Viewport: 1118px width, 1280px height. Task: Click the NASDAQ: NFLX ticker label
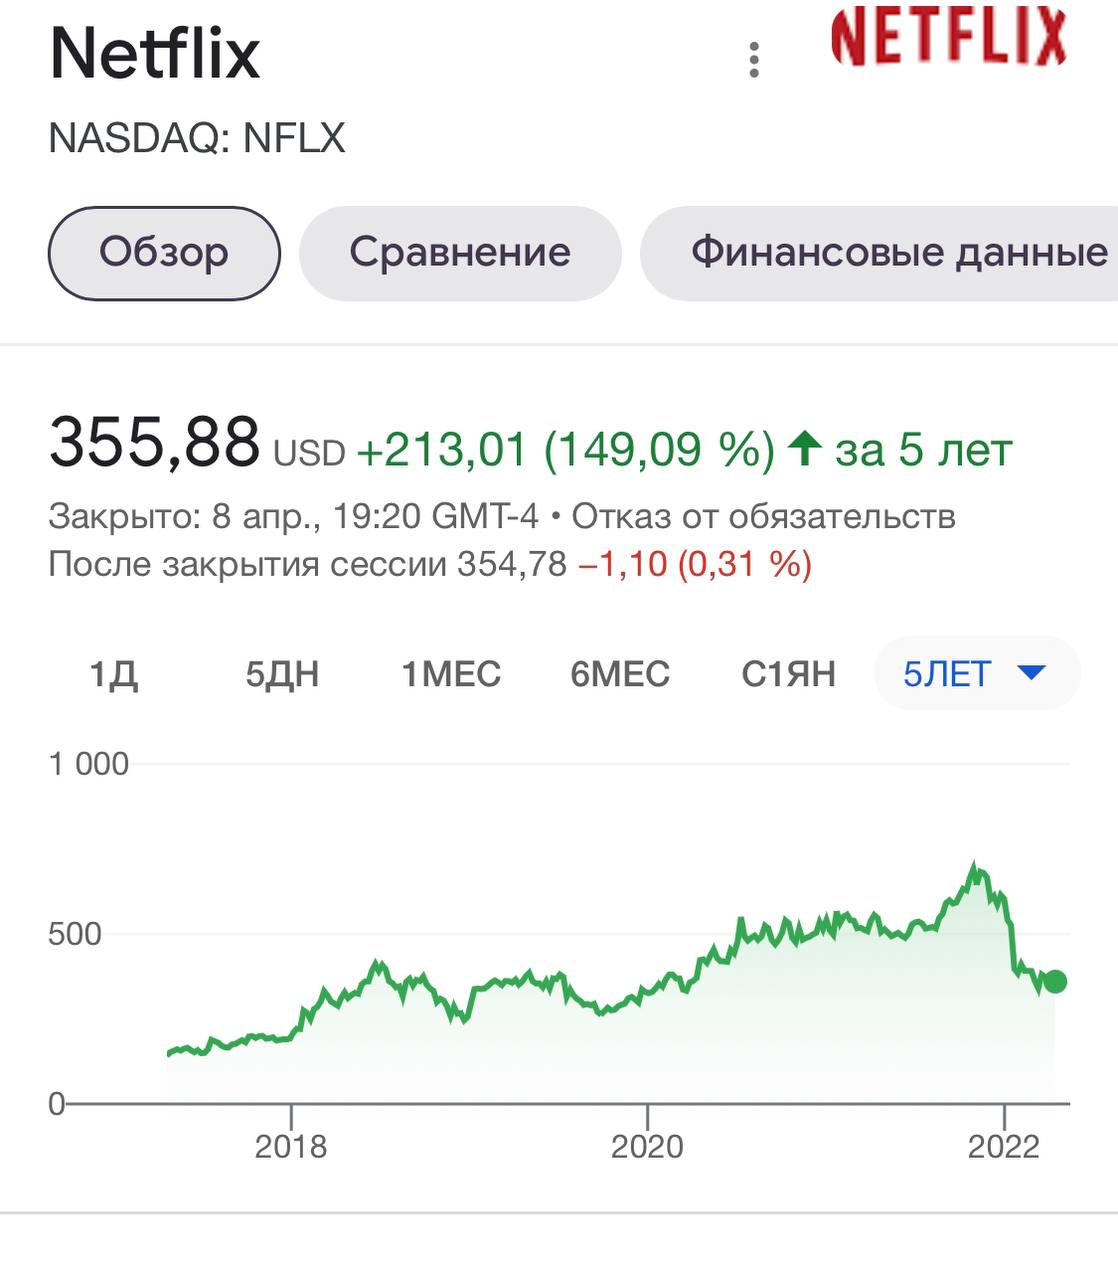tap(197, 138)
